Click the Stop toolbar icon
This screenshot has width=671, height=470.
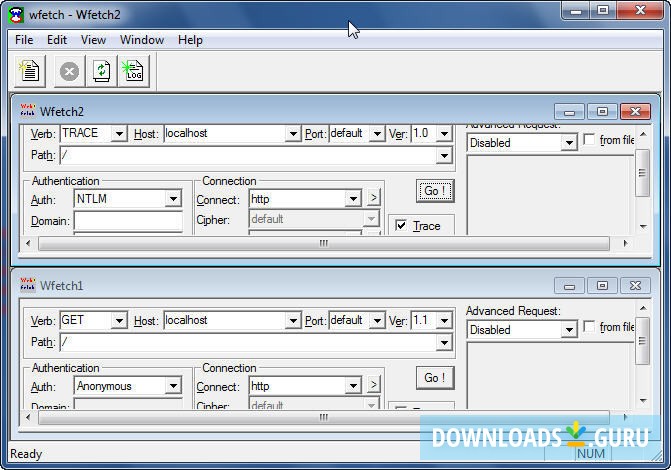[x=69, y=71]
